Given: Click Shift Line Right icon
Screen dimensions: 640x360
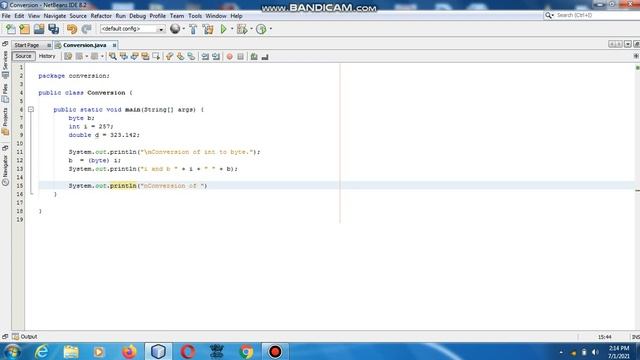Looking at the screenshot, I should 216,57.
